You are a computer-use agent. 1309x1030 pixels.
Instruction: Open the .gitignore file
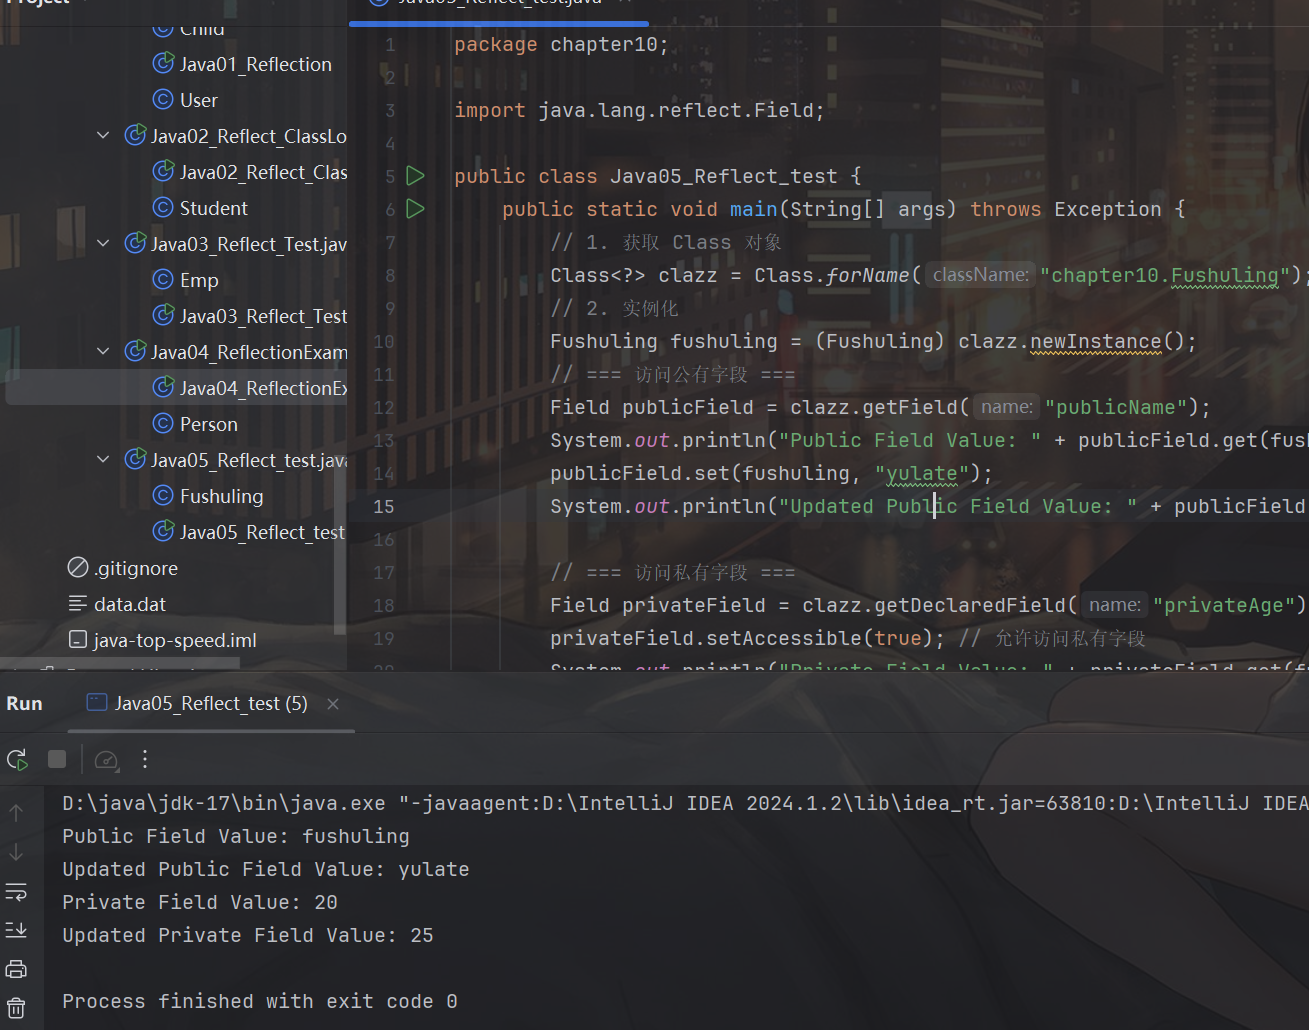(135, 568)
